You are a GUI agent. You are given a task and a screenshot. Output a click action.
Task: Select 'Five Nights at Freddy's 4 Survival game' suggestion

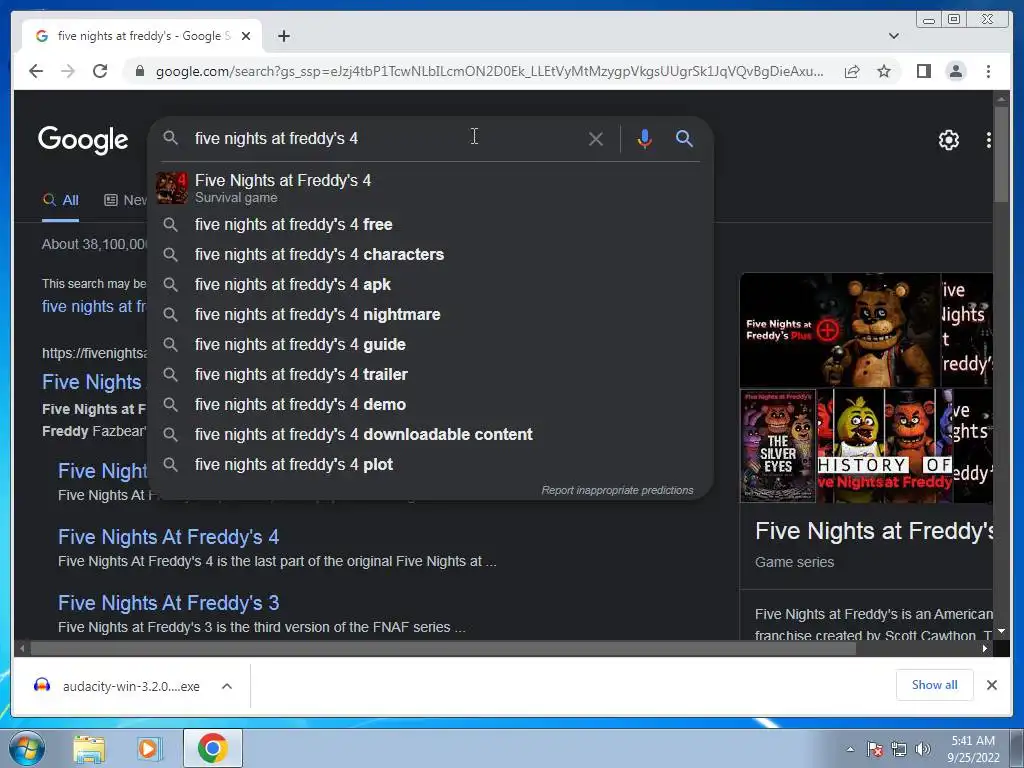[431, 188]
